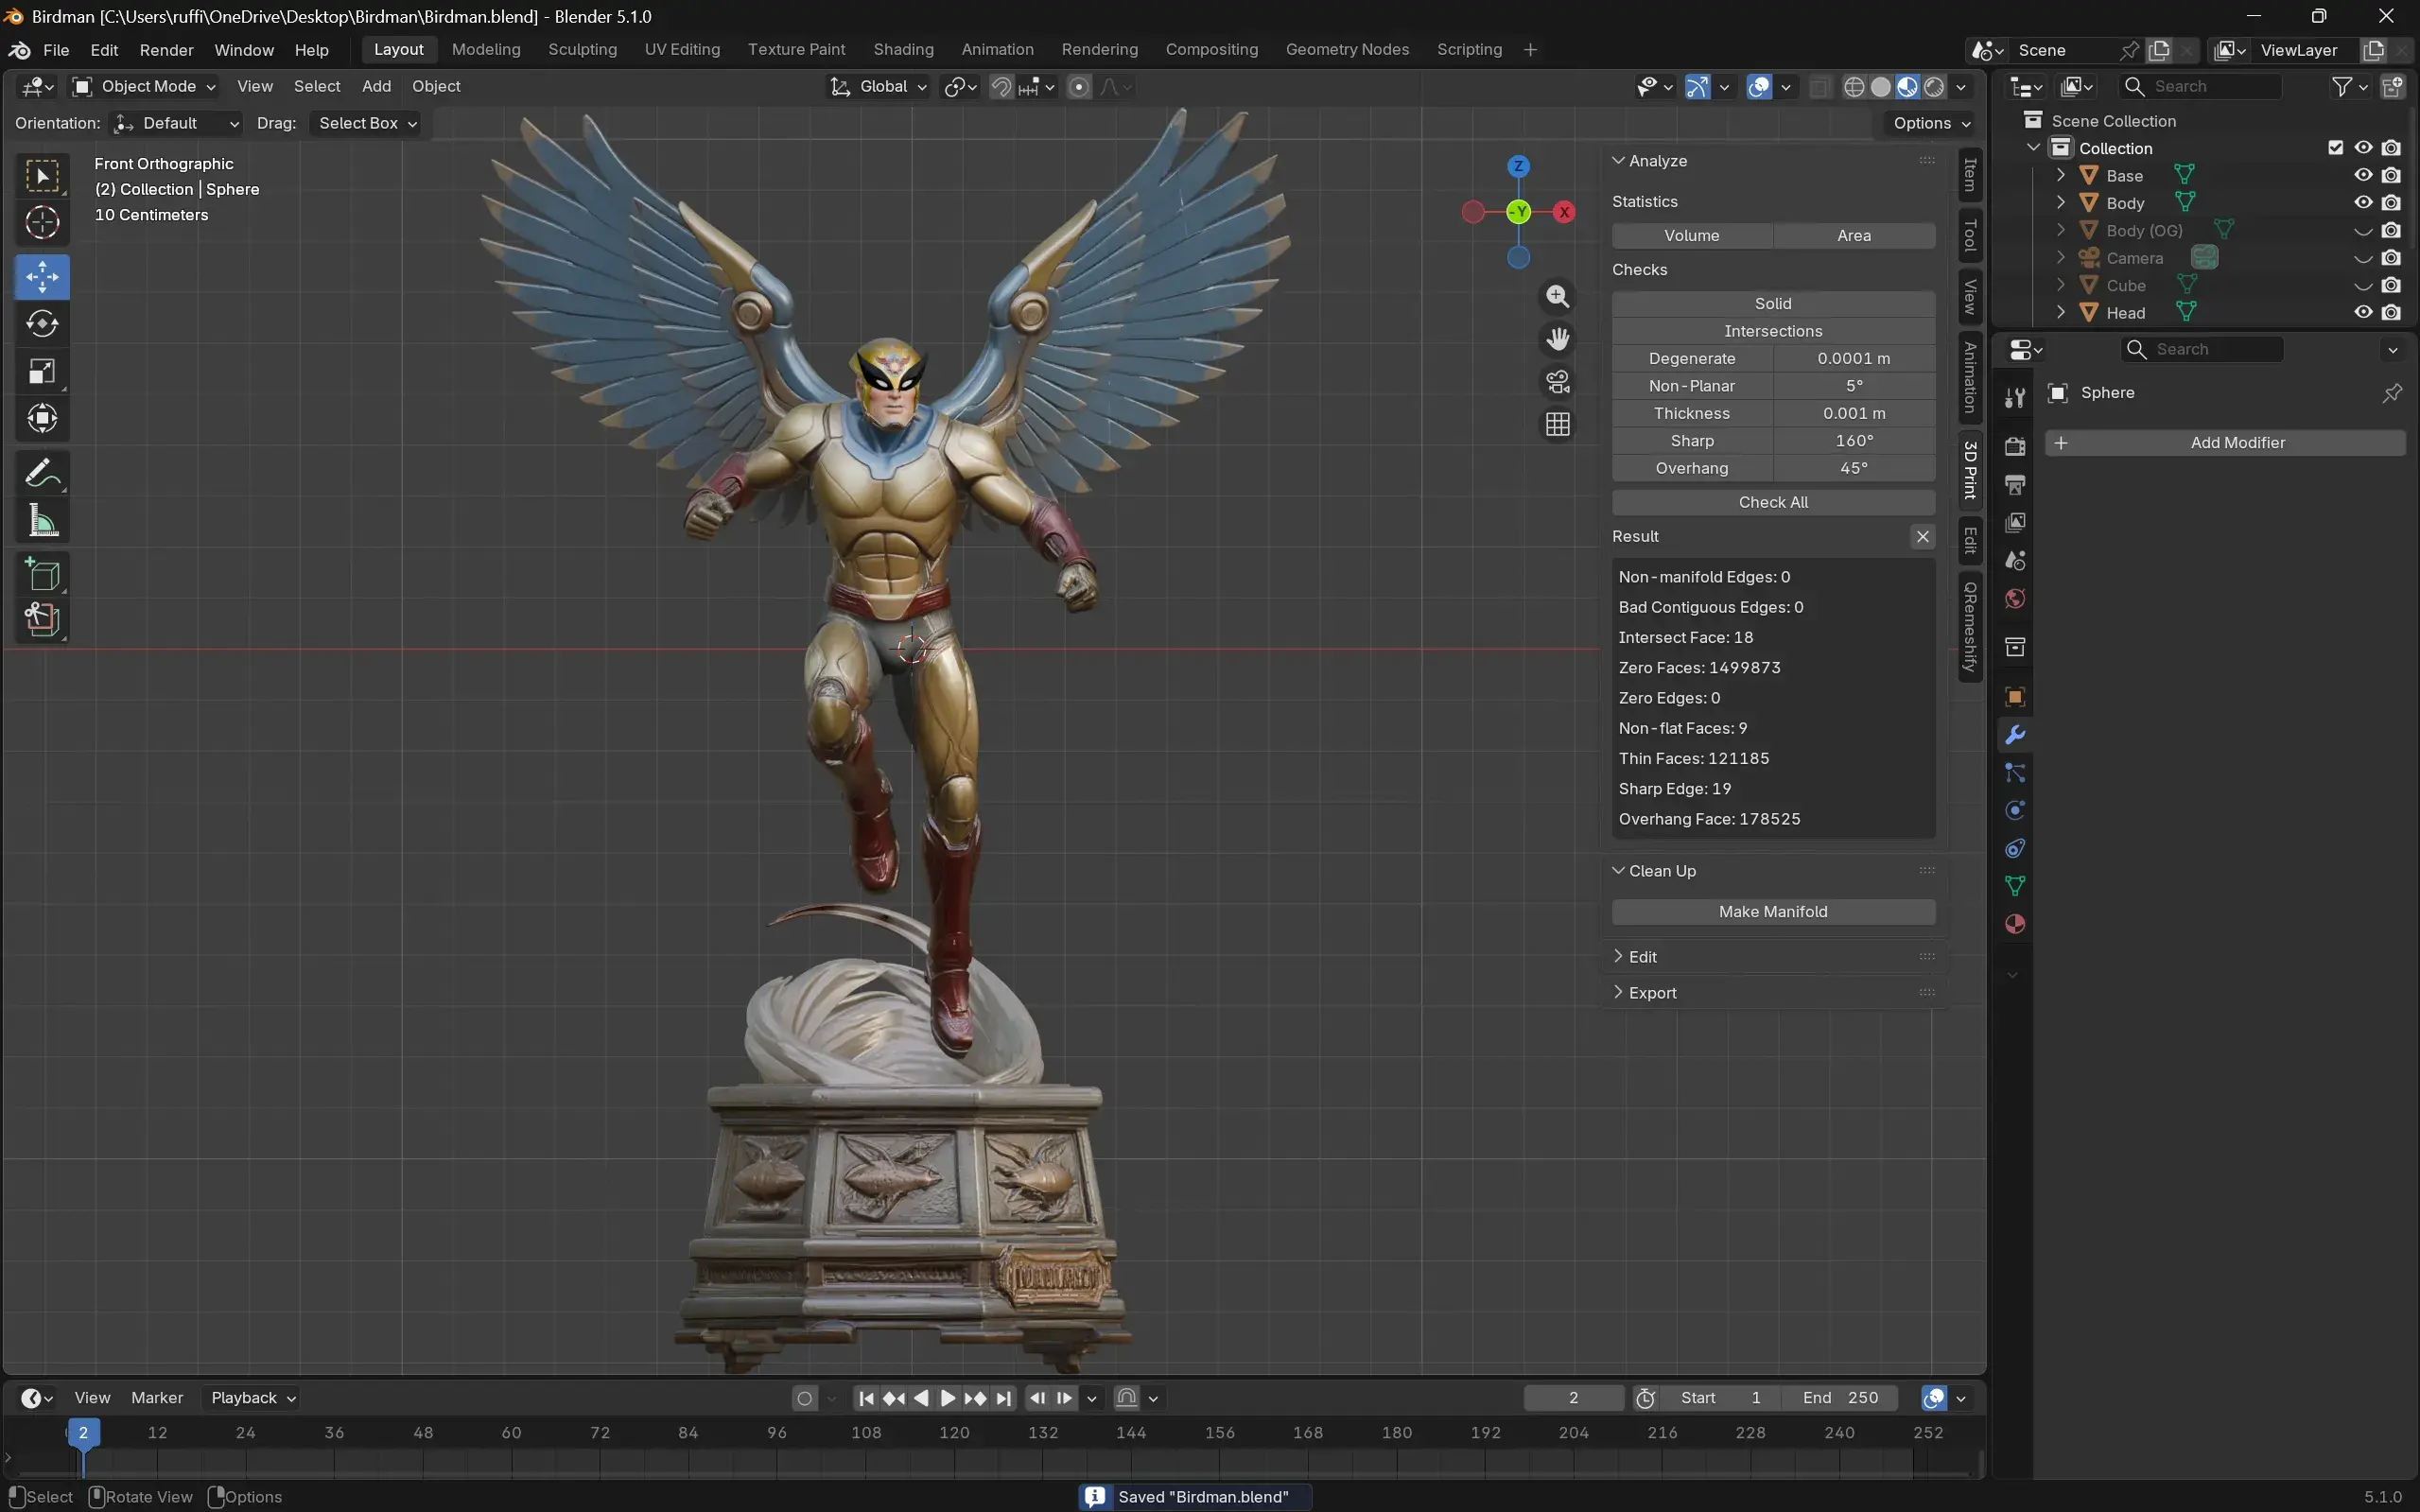Open the Particles properties icon
This screenshot has height=1512, width=2420.
[2015, 773]
